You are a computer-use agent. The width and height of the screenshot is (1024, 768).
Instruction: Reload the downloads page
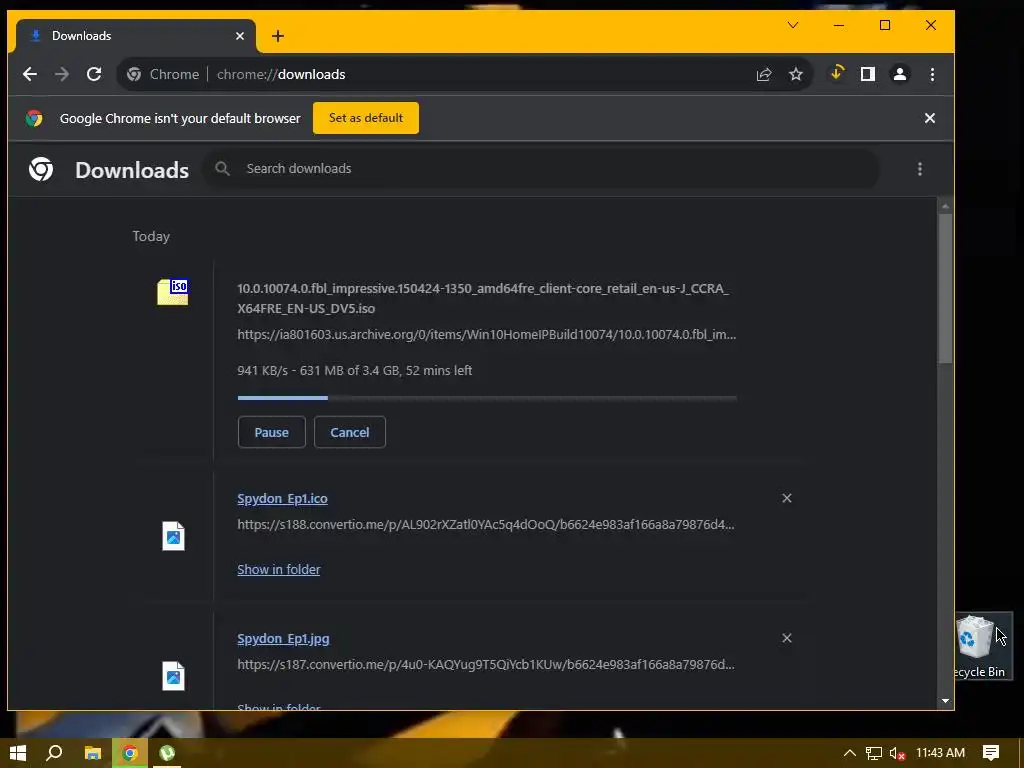pyautogui.click(x=94, y=74)
